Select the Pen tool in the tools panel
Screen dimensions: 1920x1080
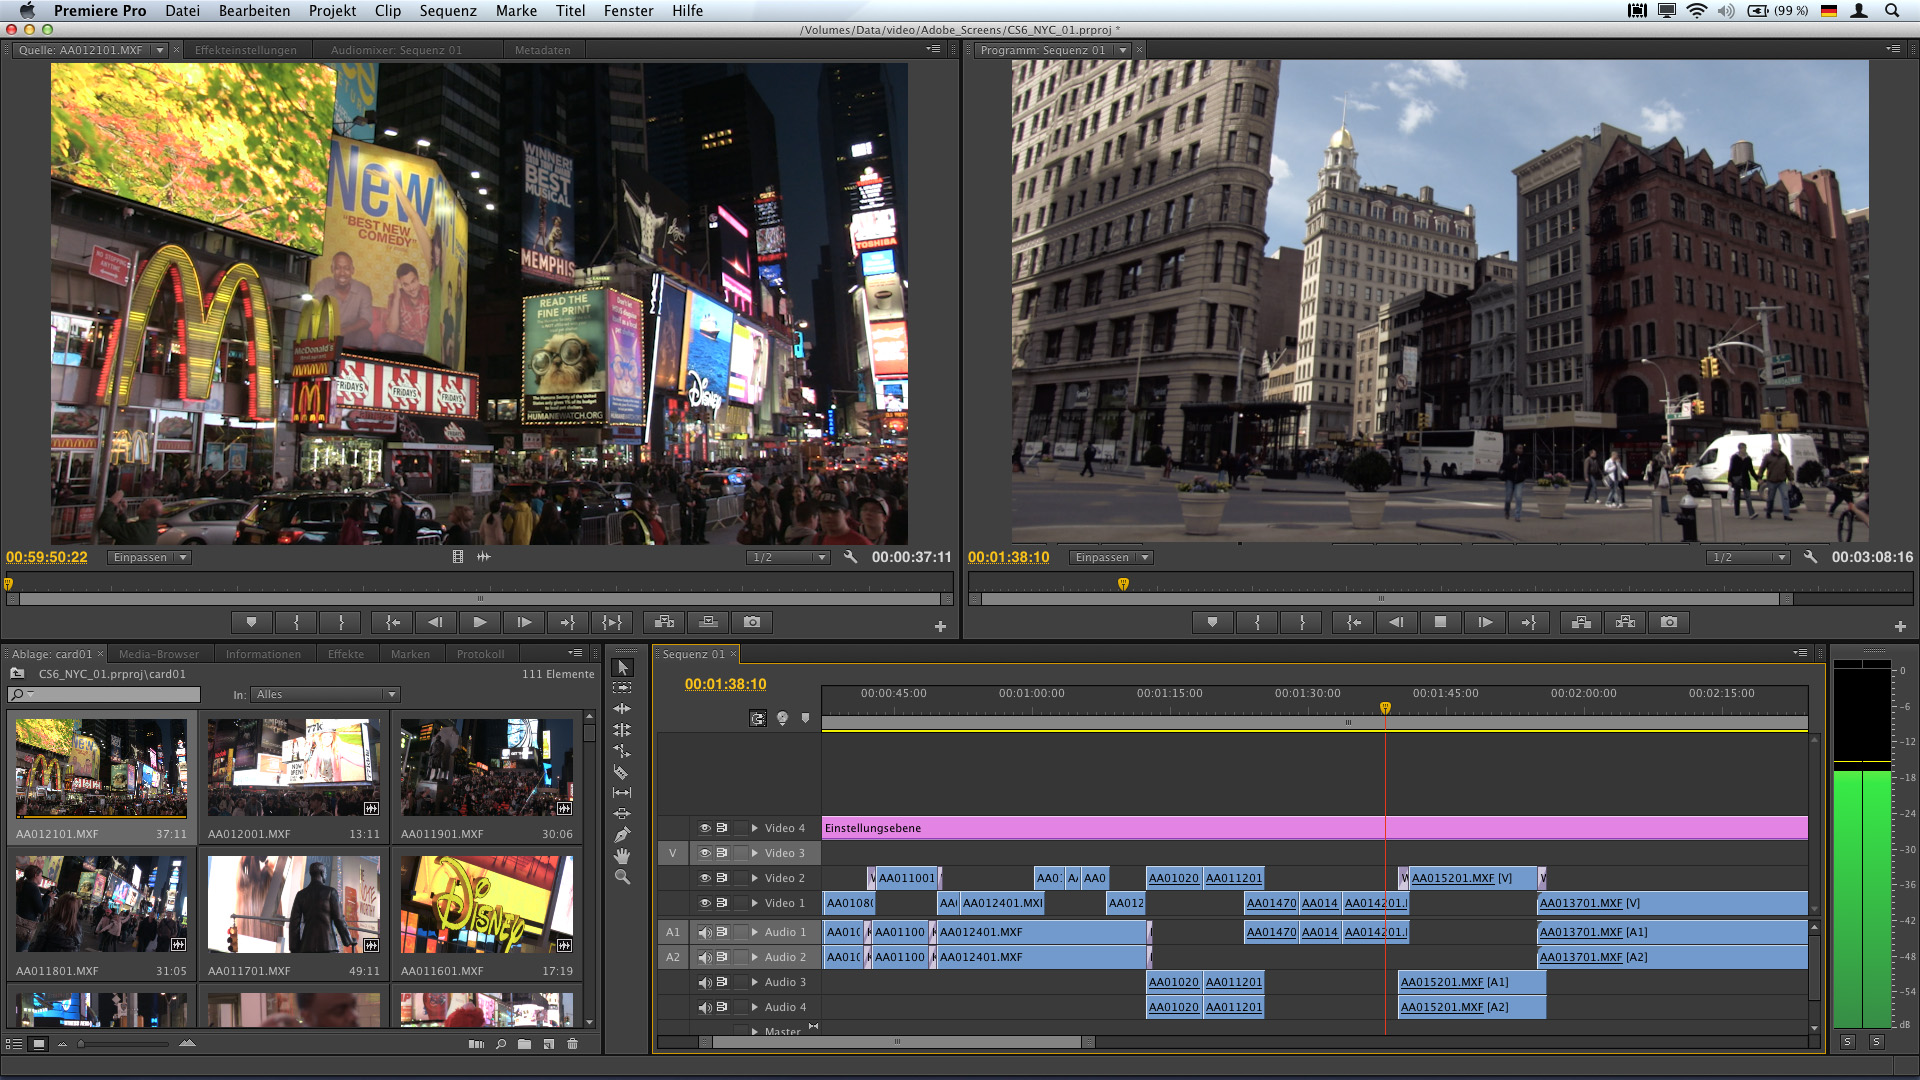tap(622, 835)
